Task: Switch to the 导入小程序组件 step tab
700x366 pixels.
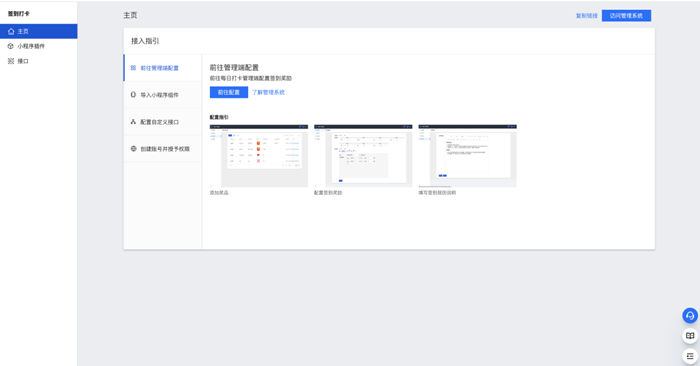Action: coord(162,95)
